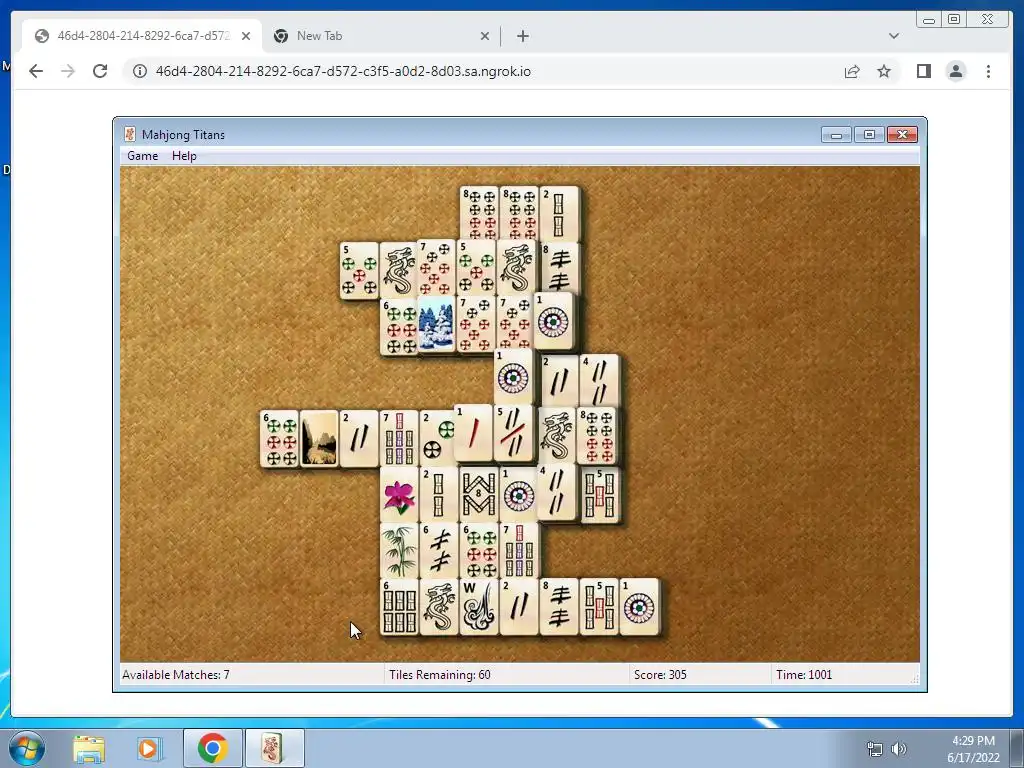This screenshot has height=768, width=1024.
Task: Select the 5 sticks tile with red stroke
Action: pos(513,433)
